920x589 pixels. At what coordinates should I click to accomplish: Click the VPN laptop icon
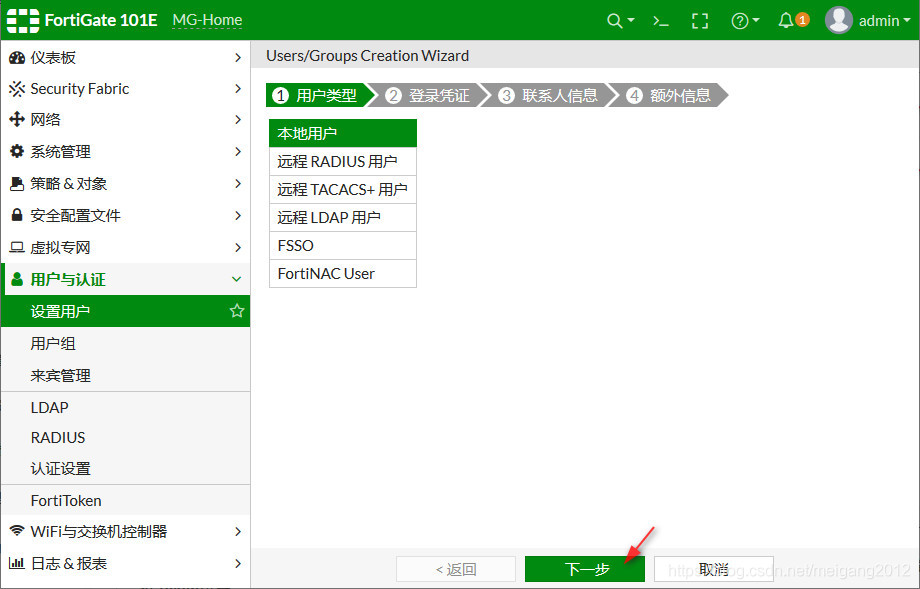[17, 248]
